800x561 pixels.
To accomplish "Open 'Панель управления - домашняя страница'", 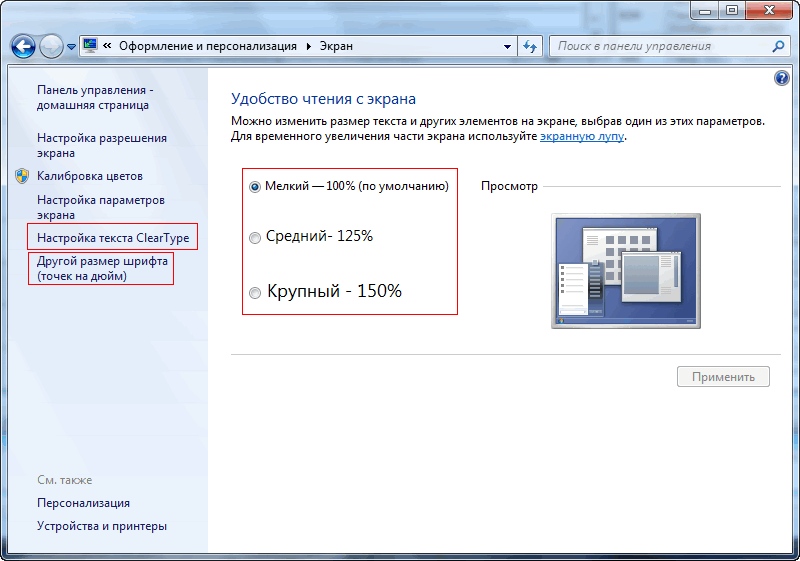I will pos(95,97).
